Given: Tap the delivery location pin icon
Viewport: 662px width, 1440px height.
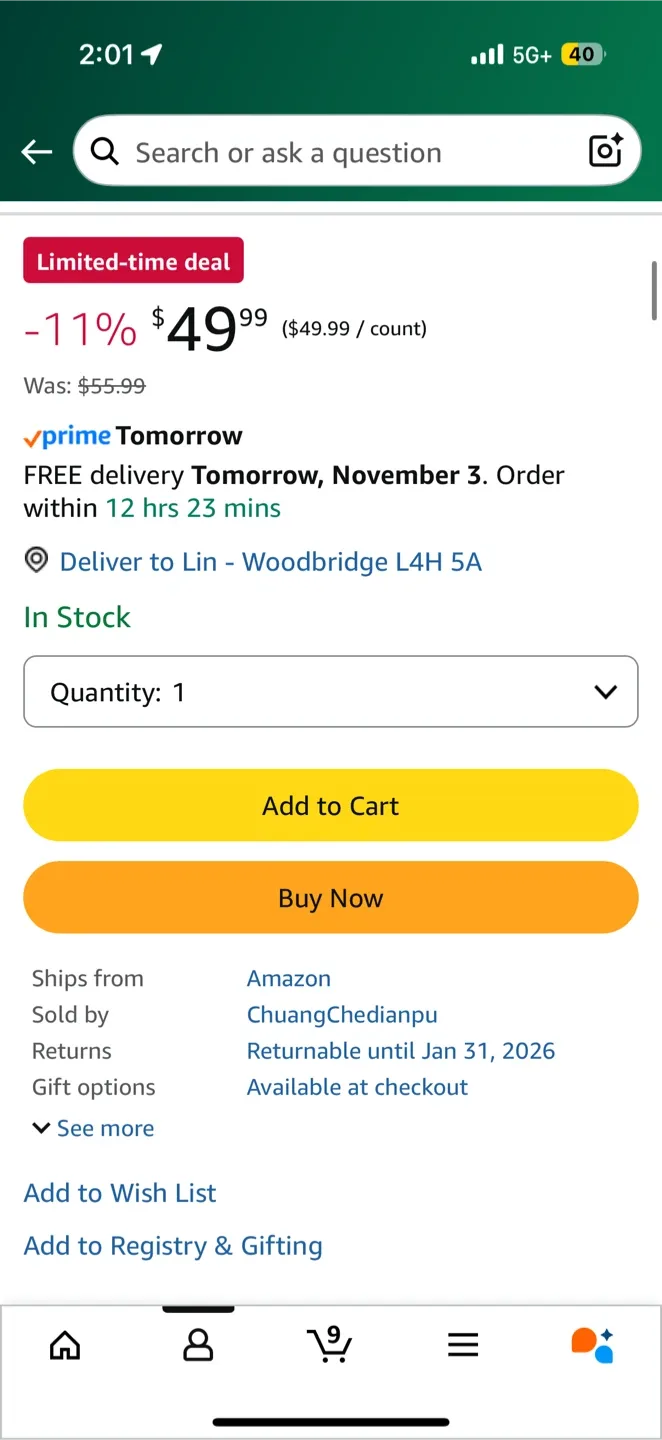Looking at the screenshot, I should click(36, 561).
